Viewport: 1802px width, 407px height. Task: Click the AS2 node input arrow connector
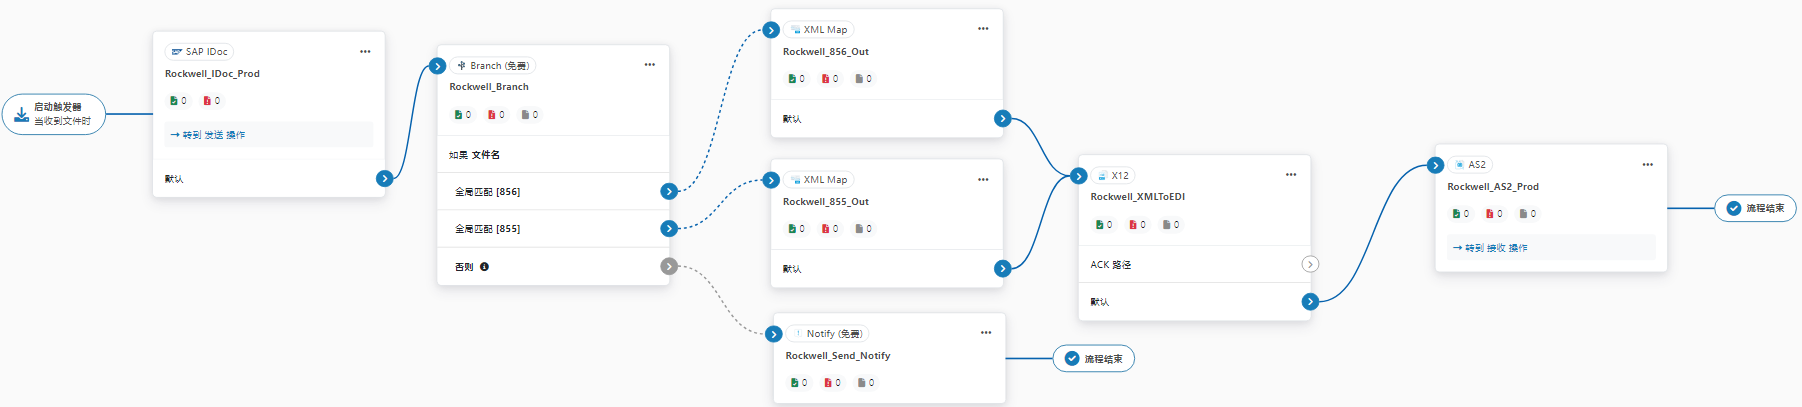[1435, 165]
